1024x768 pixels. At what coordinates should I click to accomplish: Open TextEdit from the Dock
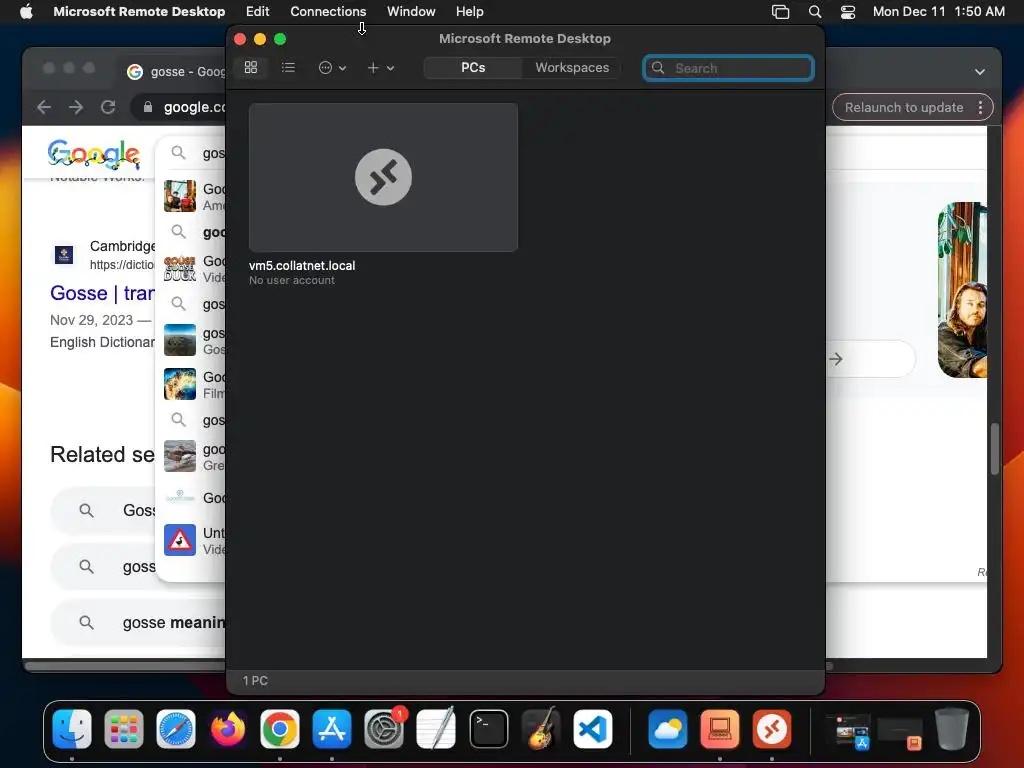(x=436, y=729)
